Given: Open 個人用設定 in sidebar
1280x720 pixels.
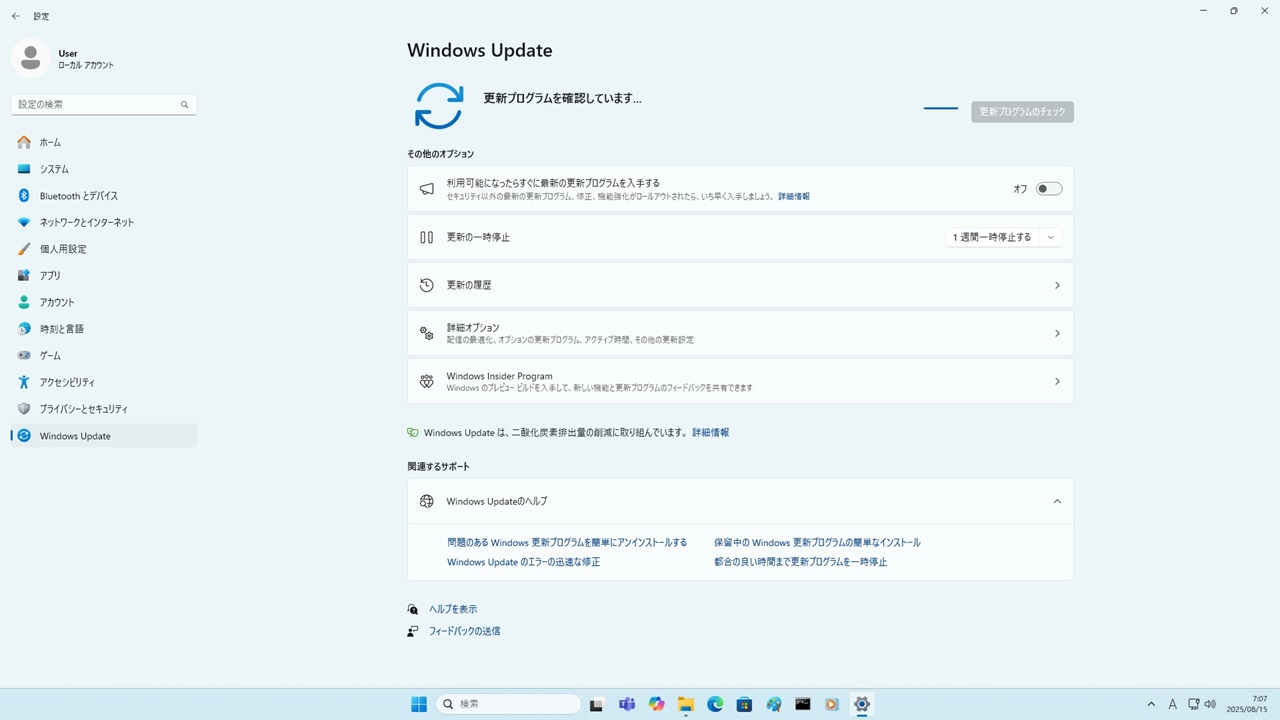Looking at the screenshot, I should [x=104, y=249].
